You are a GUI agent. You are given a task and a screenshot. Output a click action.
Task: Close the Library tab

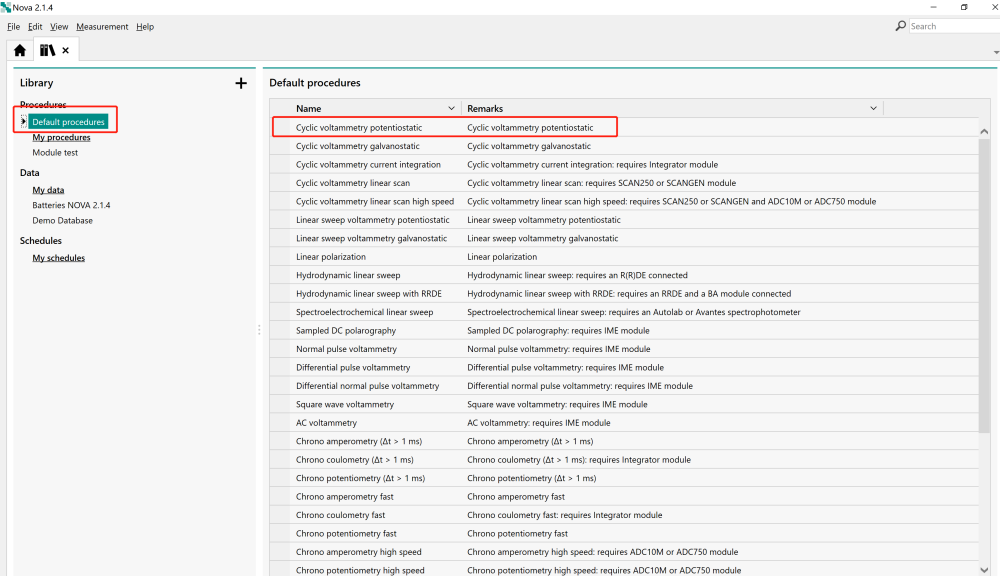[66, 50]
